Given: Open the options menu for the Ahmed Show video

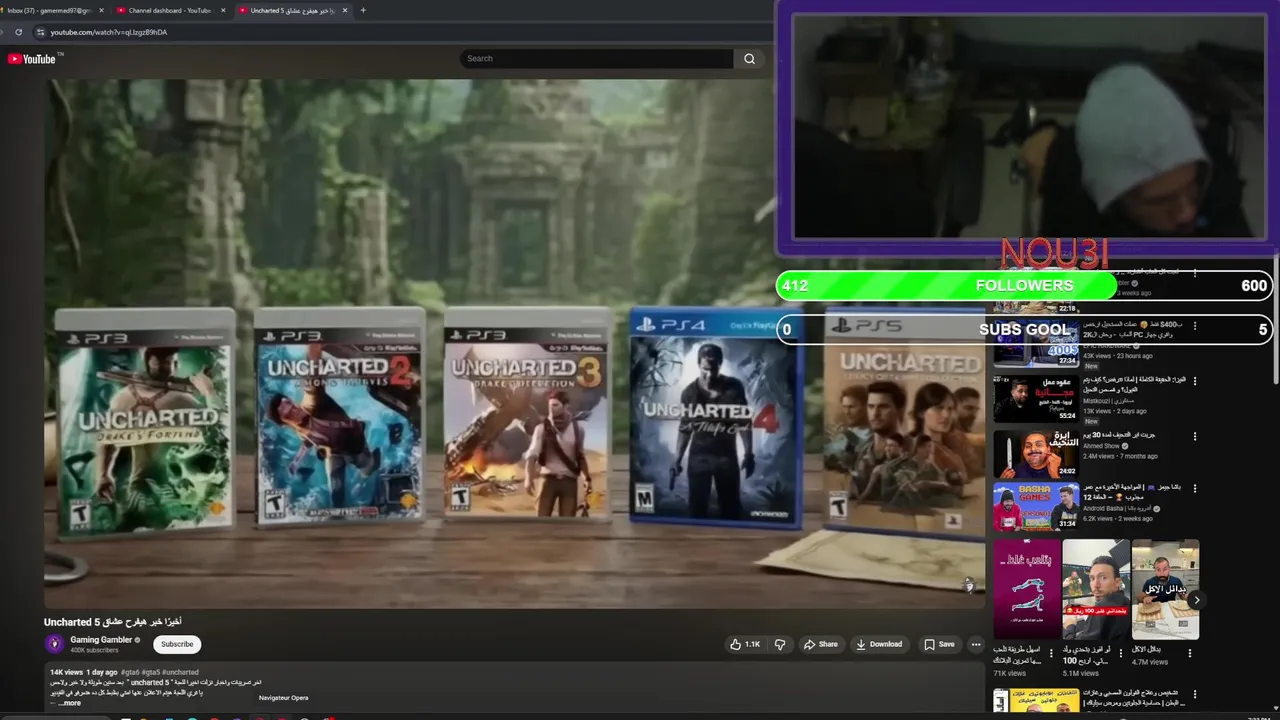Looking at the screenshot, I should [1195, 437].
